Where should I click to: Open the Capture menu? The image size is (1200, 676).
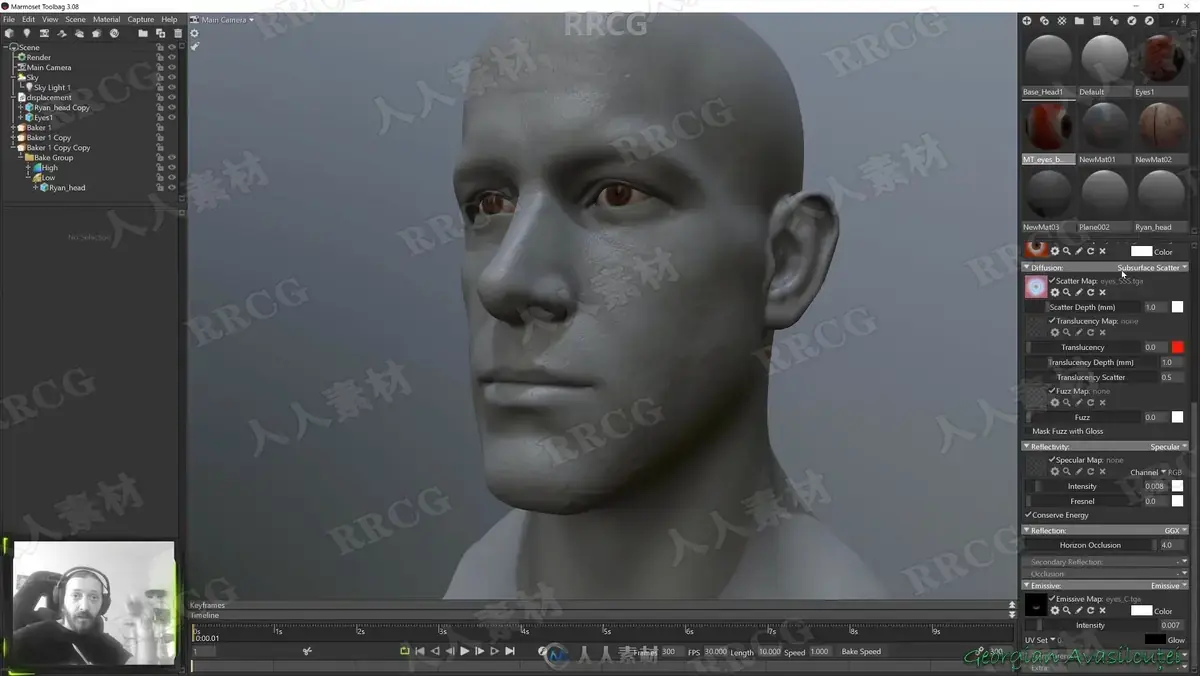click(141, 19)
